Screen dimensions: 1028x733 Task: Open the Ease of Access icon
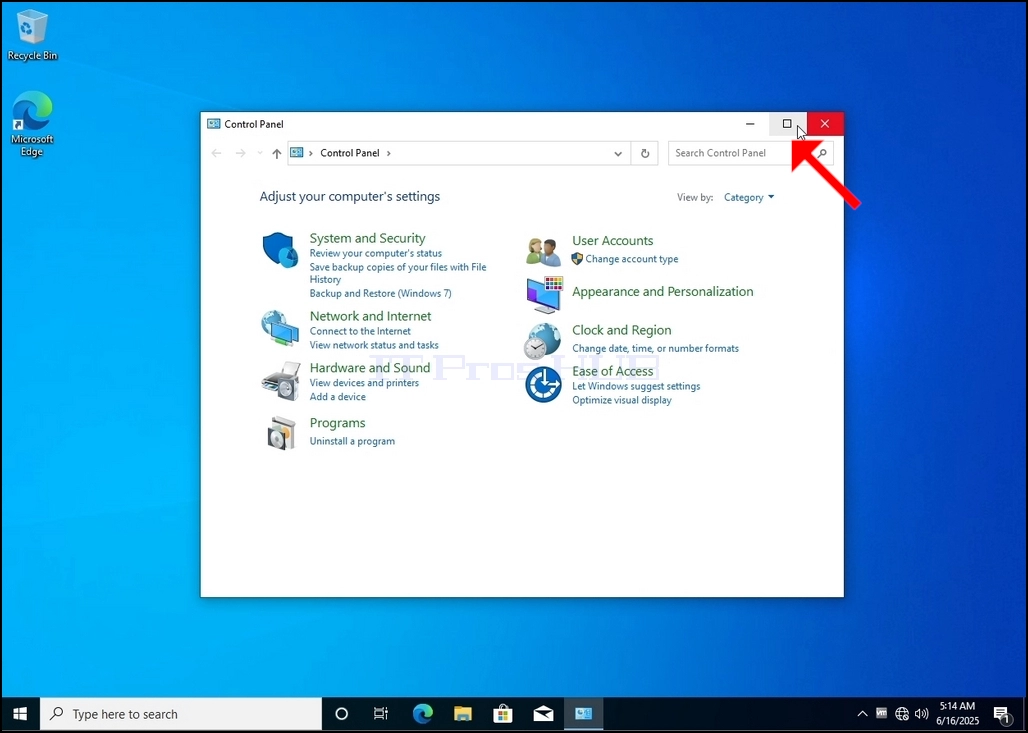(x=543, y=384)
